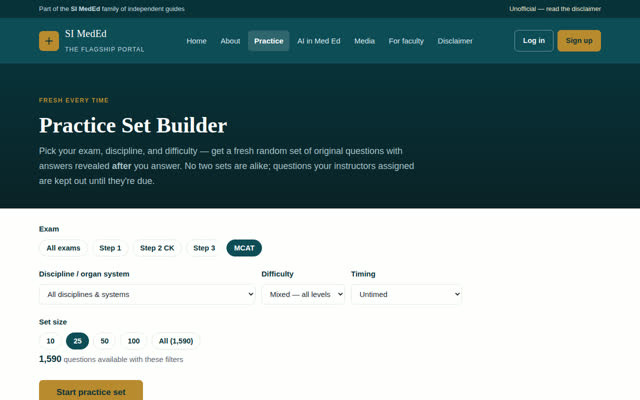Open the For faculty page
The height and width of the screenshot is (400, 640).
pyautogui.click(x=406, y=41)
